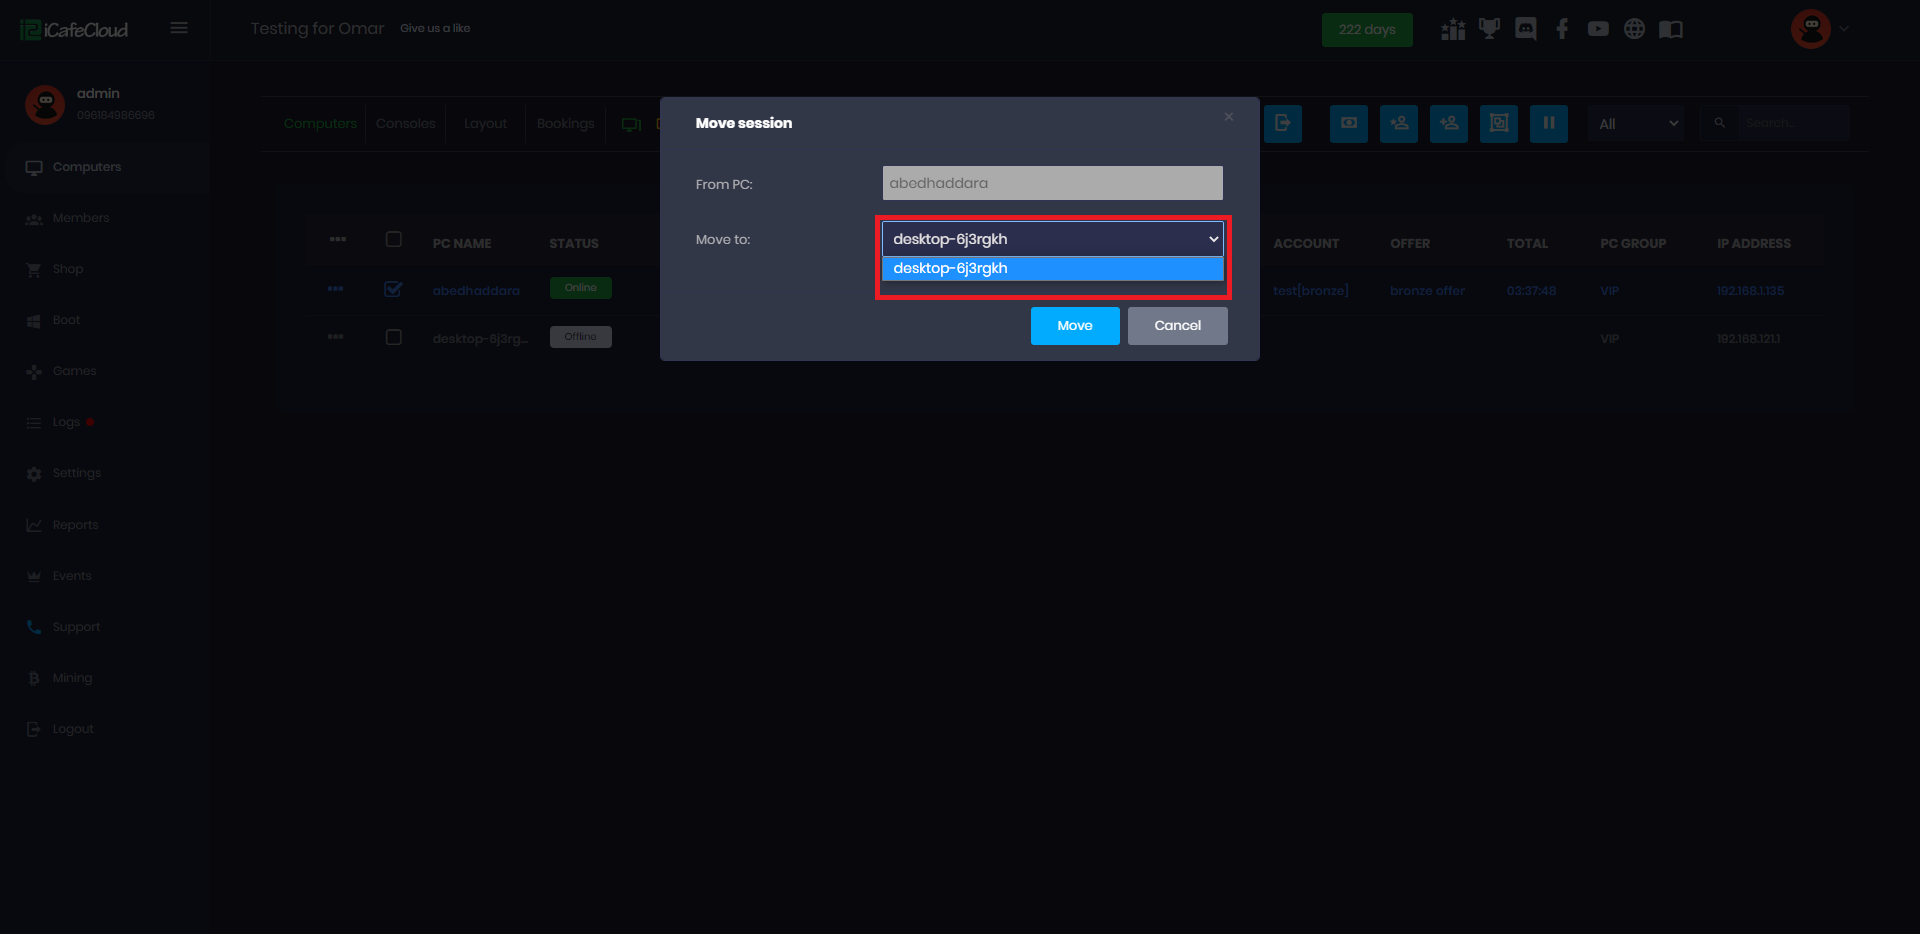Image resolution: width=1920 pixels, height=934 pixels.
Task: Uncheck the abedhaddara row checkbox
Action: tap(393, 289)
